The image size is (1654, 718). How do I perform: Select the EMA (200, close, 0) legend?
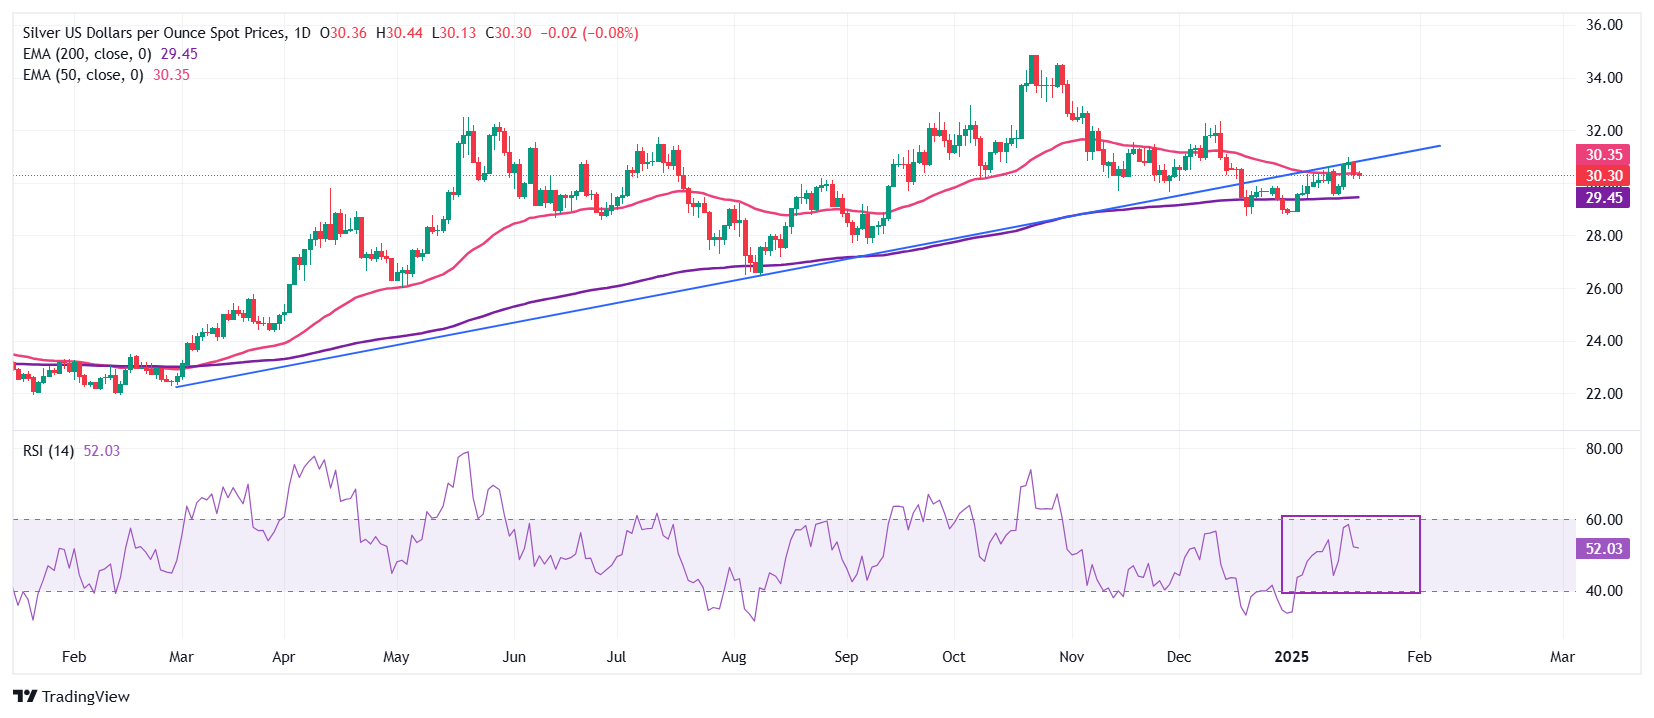87,54
